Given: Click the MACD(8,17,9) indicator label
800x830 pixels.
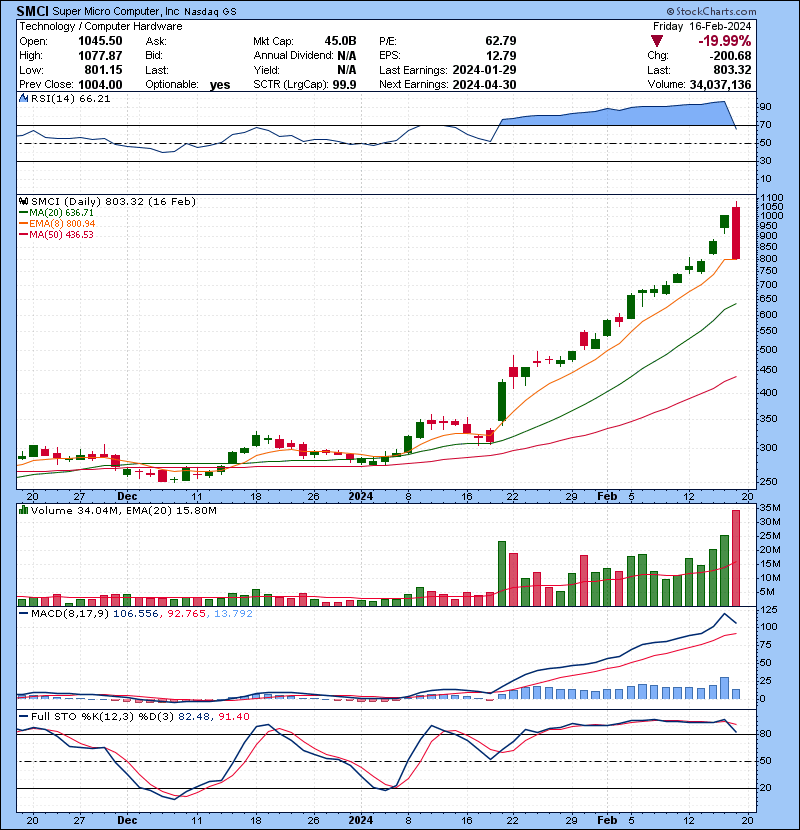Looking at the screenshot, I should (70, 614).
